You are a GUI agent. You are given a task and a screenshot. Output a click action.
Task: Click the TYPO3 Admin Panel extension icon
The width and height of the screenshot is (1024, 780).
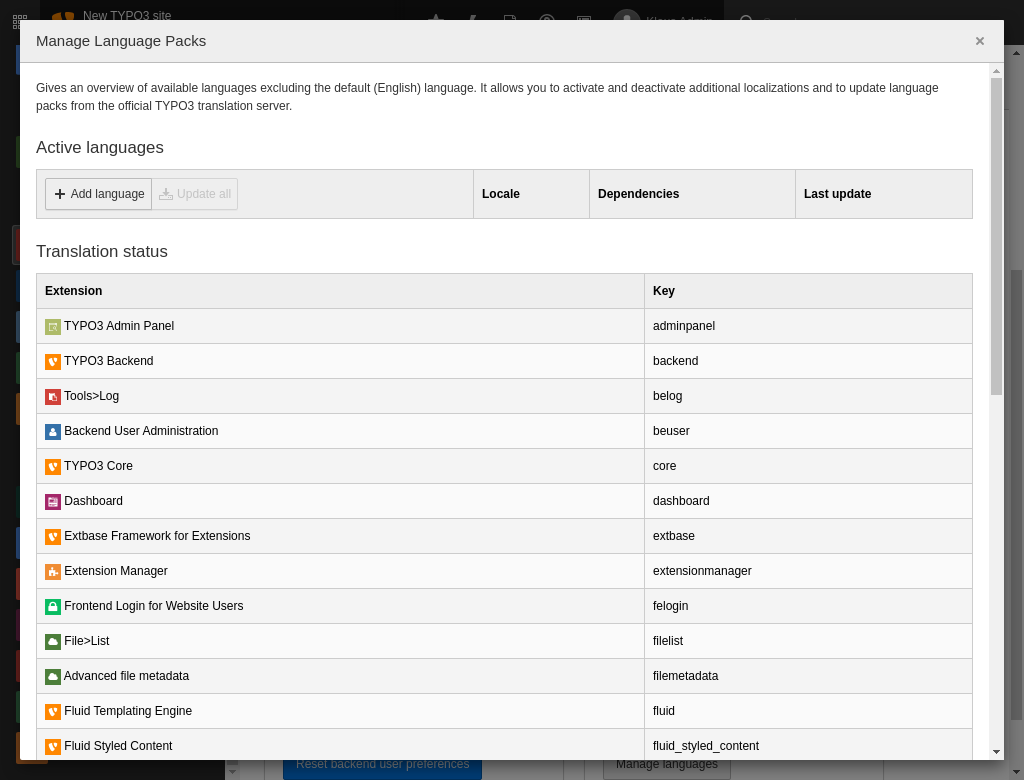pos(53,327)
